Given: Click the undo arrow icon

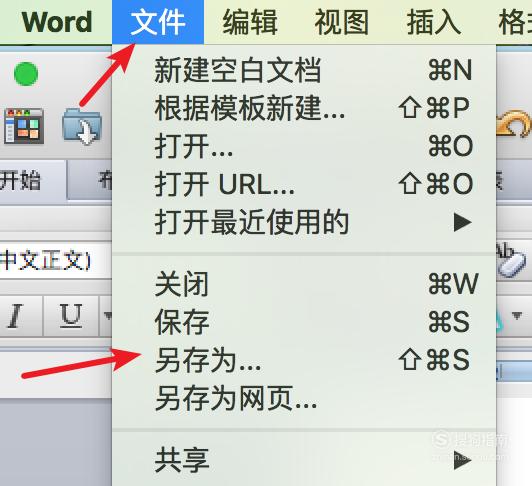Looking at the screenshot, I should [513, 124].
